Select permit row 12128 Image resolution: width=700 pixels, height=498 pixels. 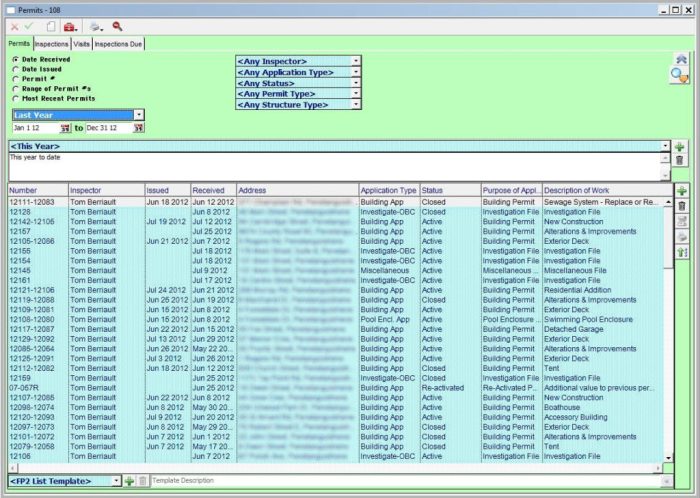pos(335,212)
